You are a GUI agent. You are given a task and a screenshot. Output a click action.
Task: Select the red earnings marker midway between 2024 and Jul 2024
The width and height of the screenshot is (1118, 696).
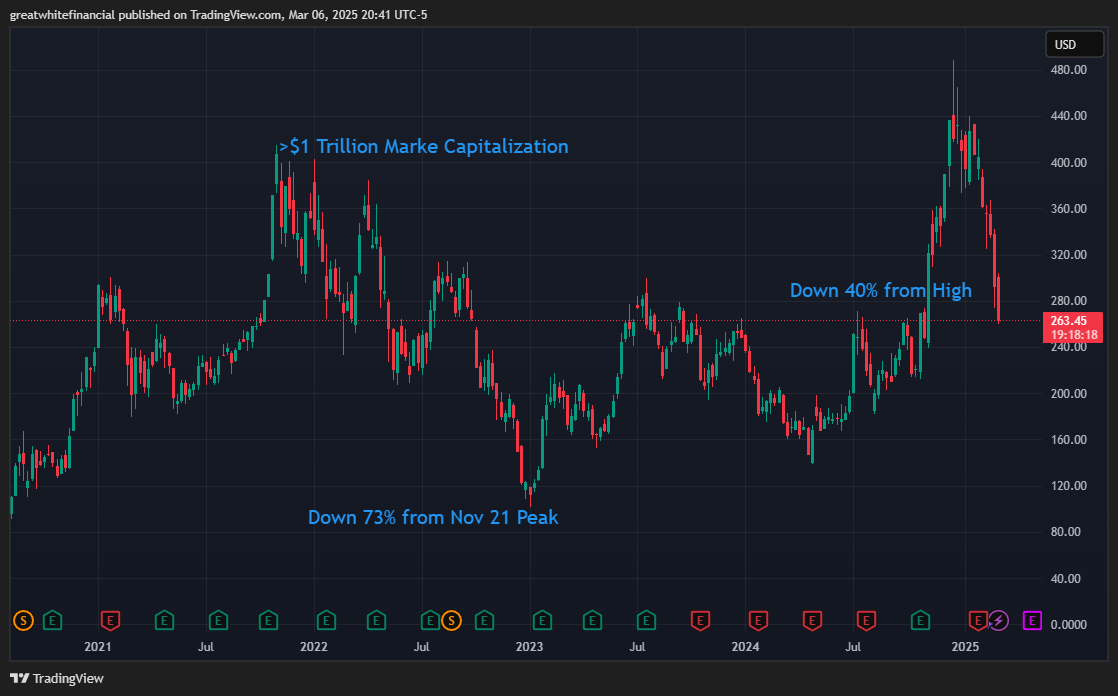pyautogui.click(x=812, y=620)
